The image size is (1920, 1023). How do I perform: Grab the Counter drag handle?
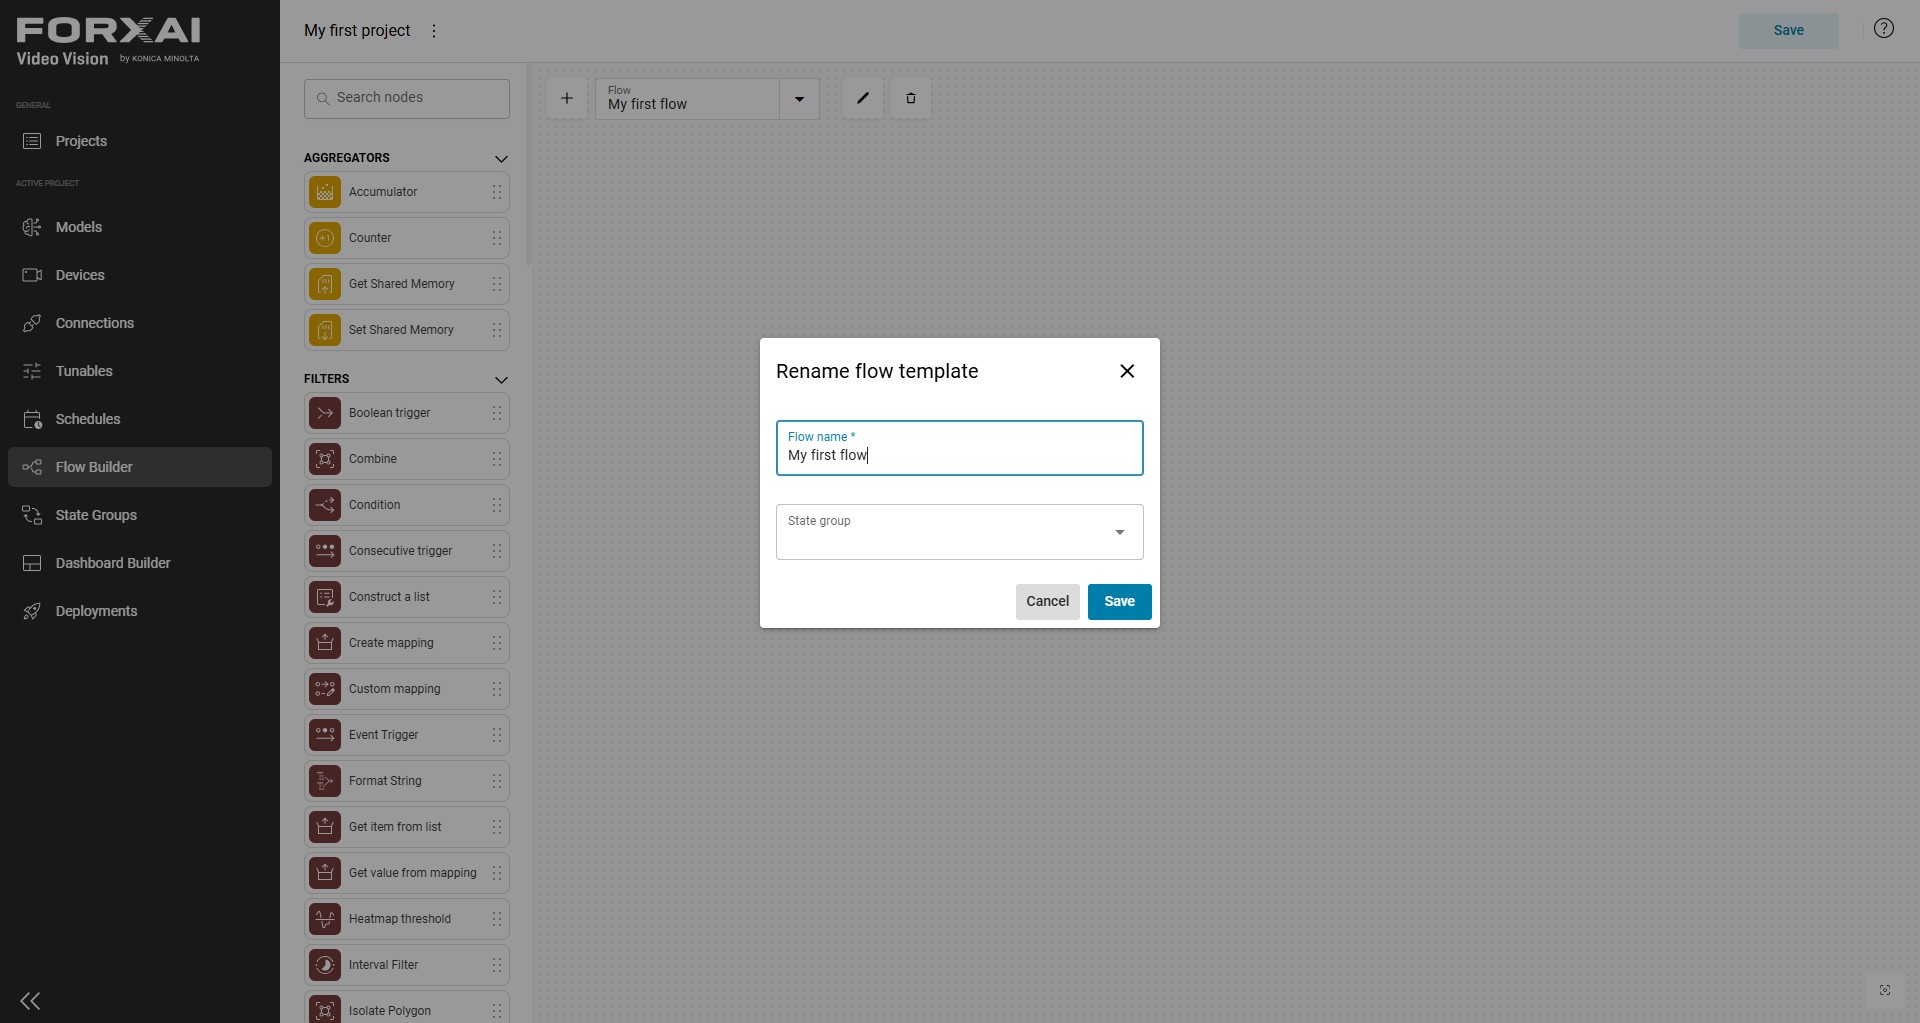tap(497, 238)
